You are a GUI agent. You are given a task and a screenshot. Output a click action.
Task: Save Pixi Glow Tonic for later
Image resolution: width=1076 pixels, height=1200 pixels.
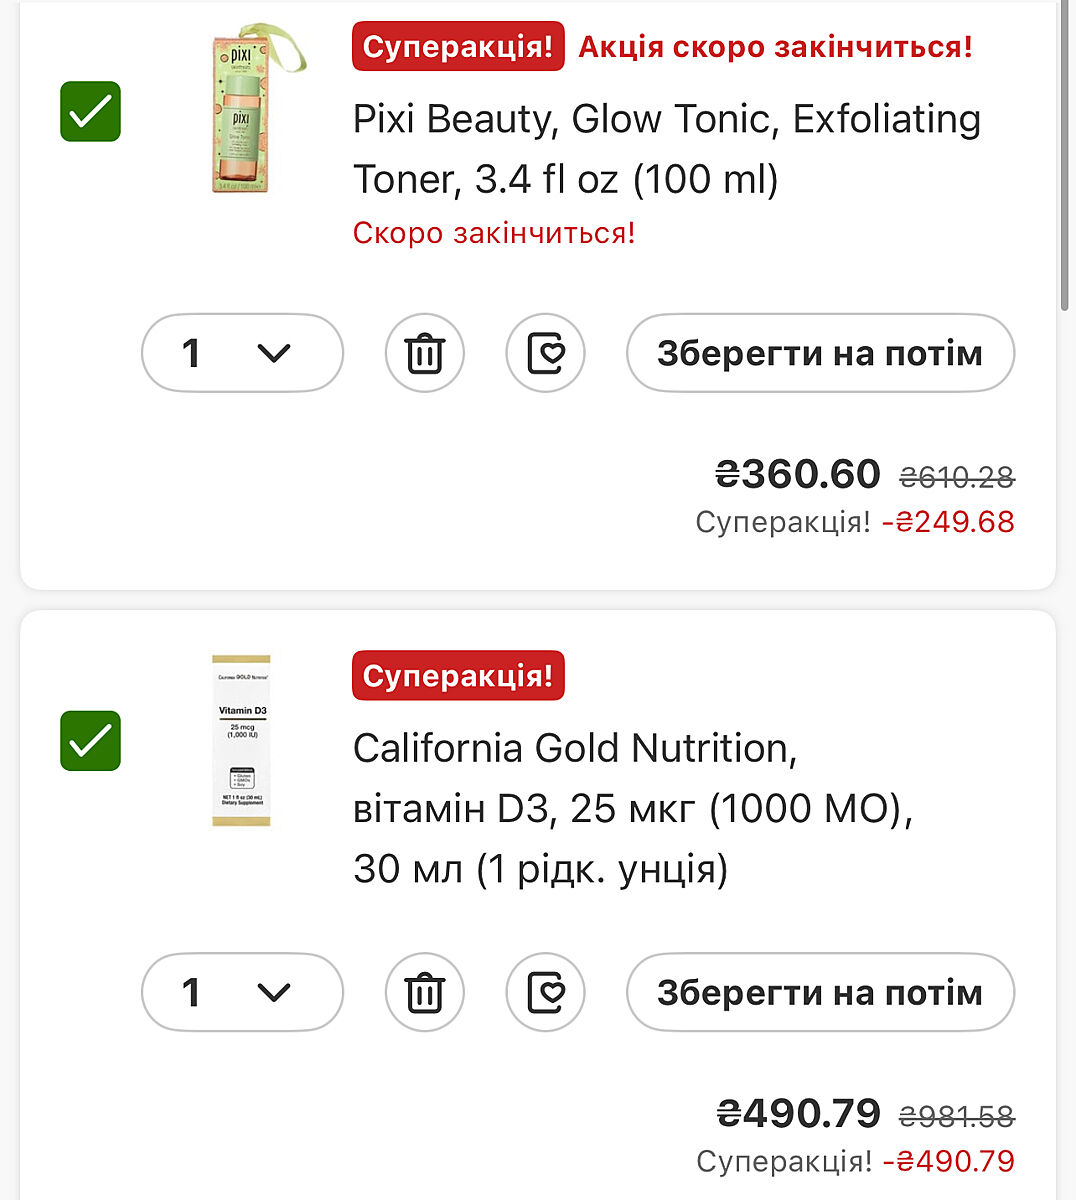pos(820,353)
